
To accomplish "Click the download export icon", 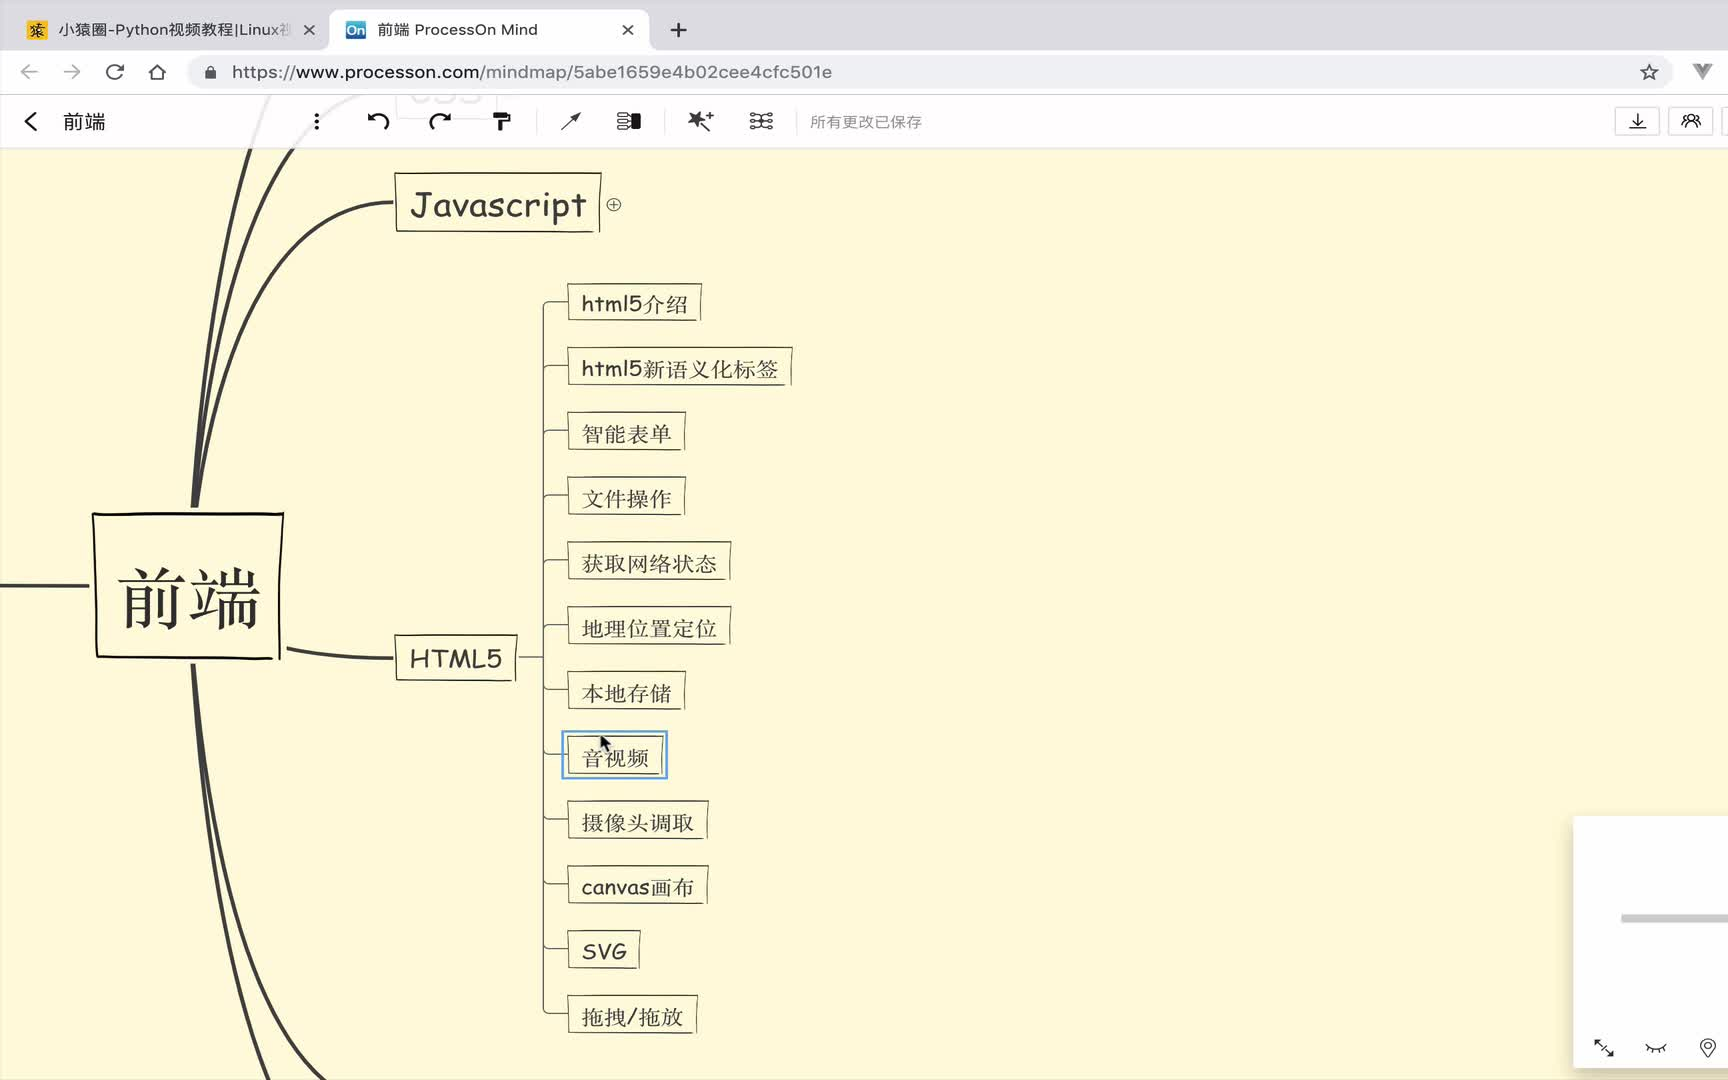I will 1637,122.
